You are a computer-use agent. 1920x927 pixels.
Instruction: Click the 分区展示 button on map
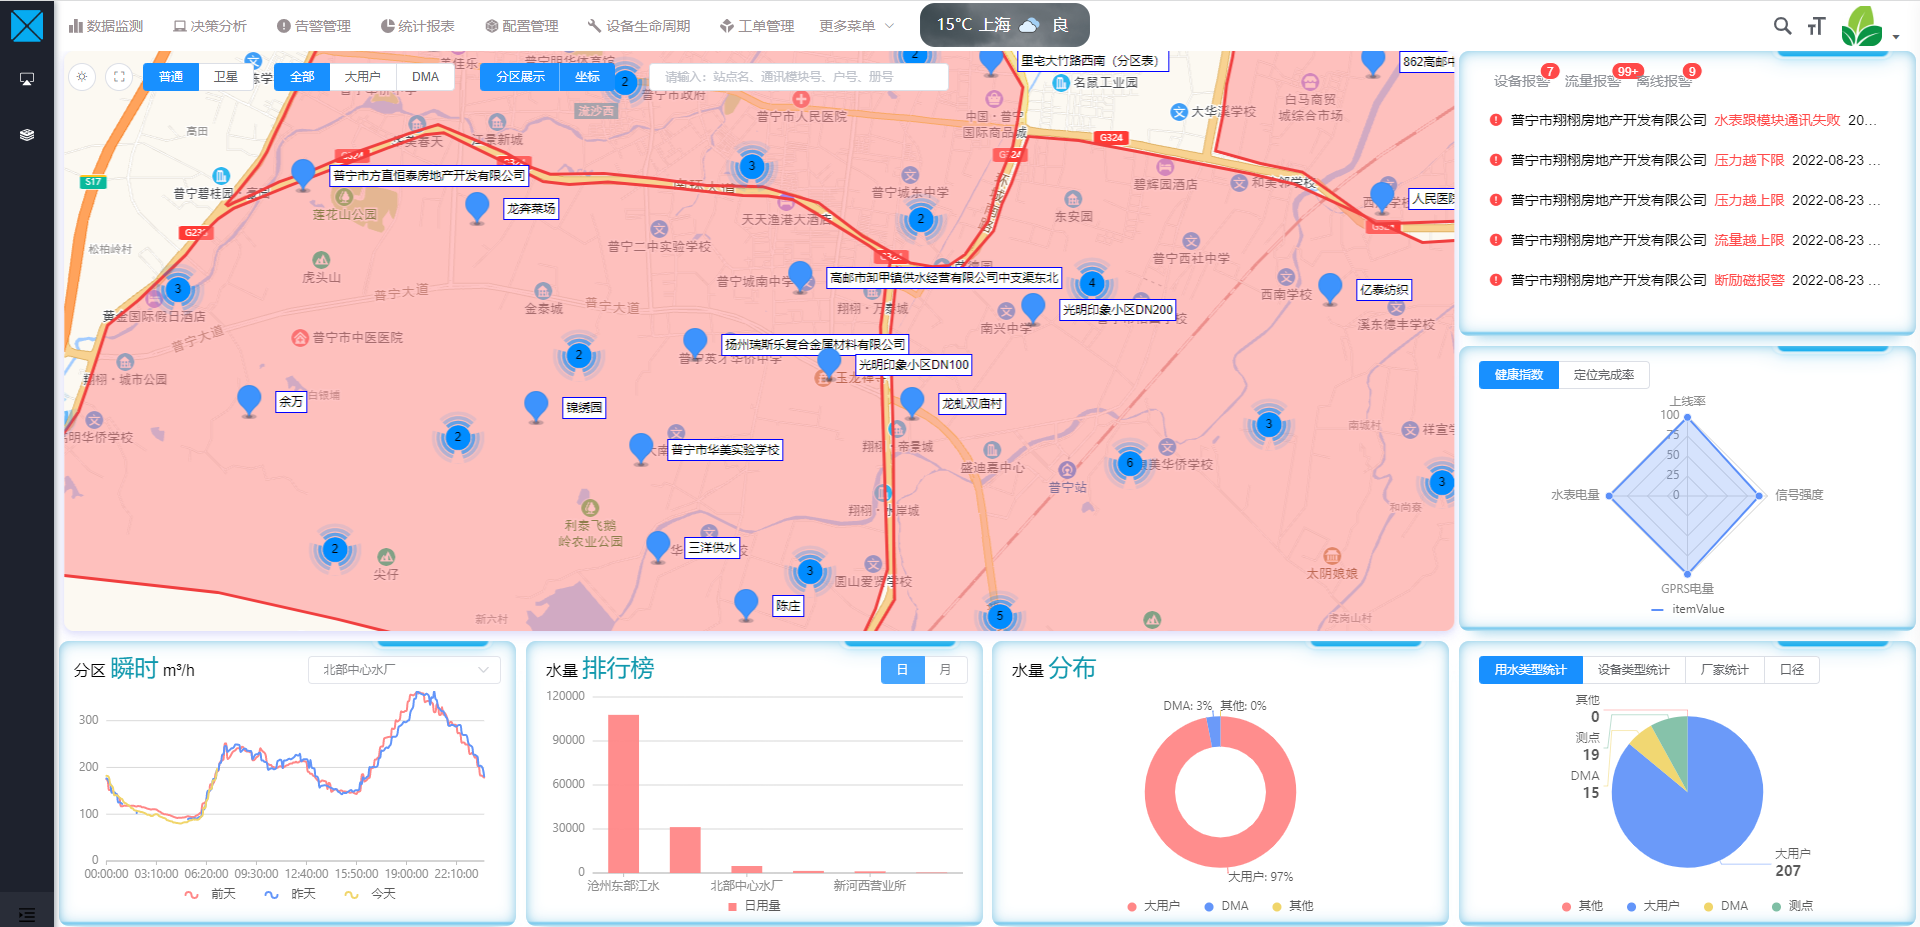[x=520, y=77]
